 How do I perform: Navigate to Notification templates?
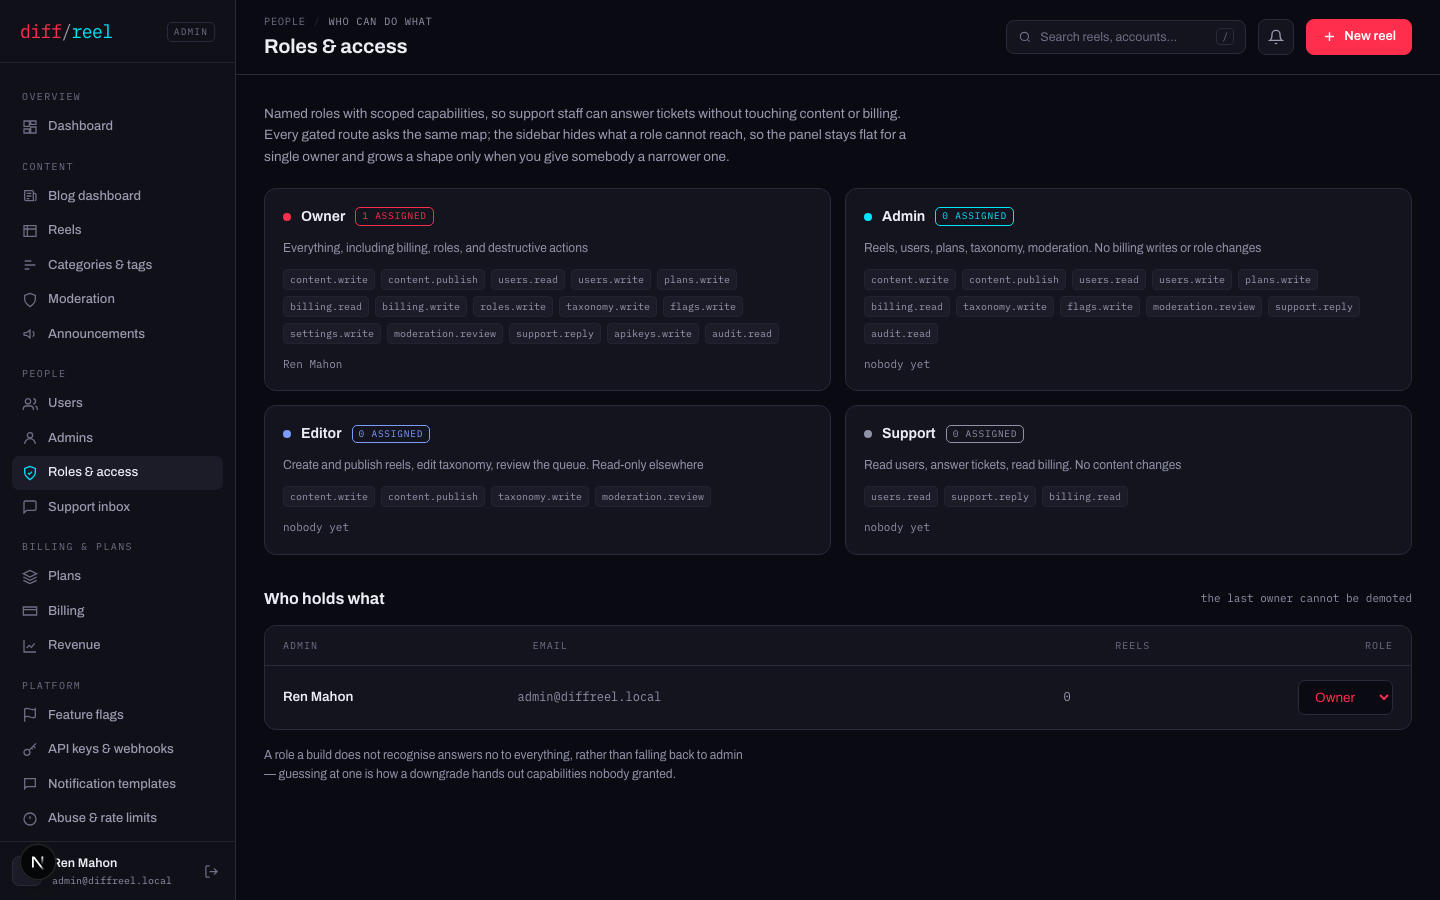[117, 784]
